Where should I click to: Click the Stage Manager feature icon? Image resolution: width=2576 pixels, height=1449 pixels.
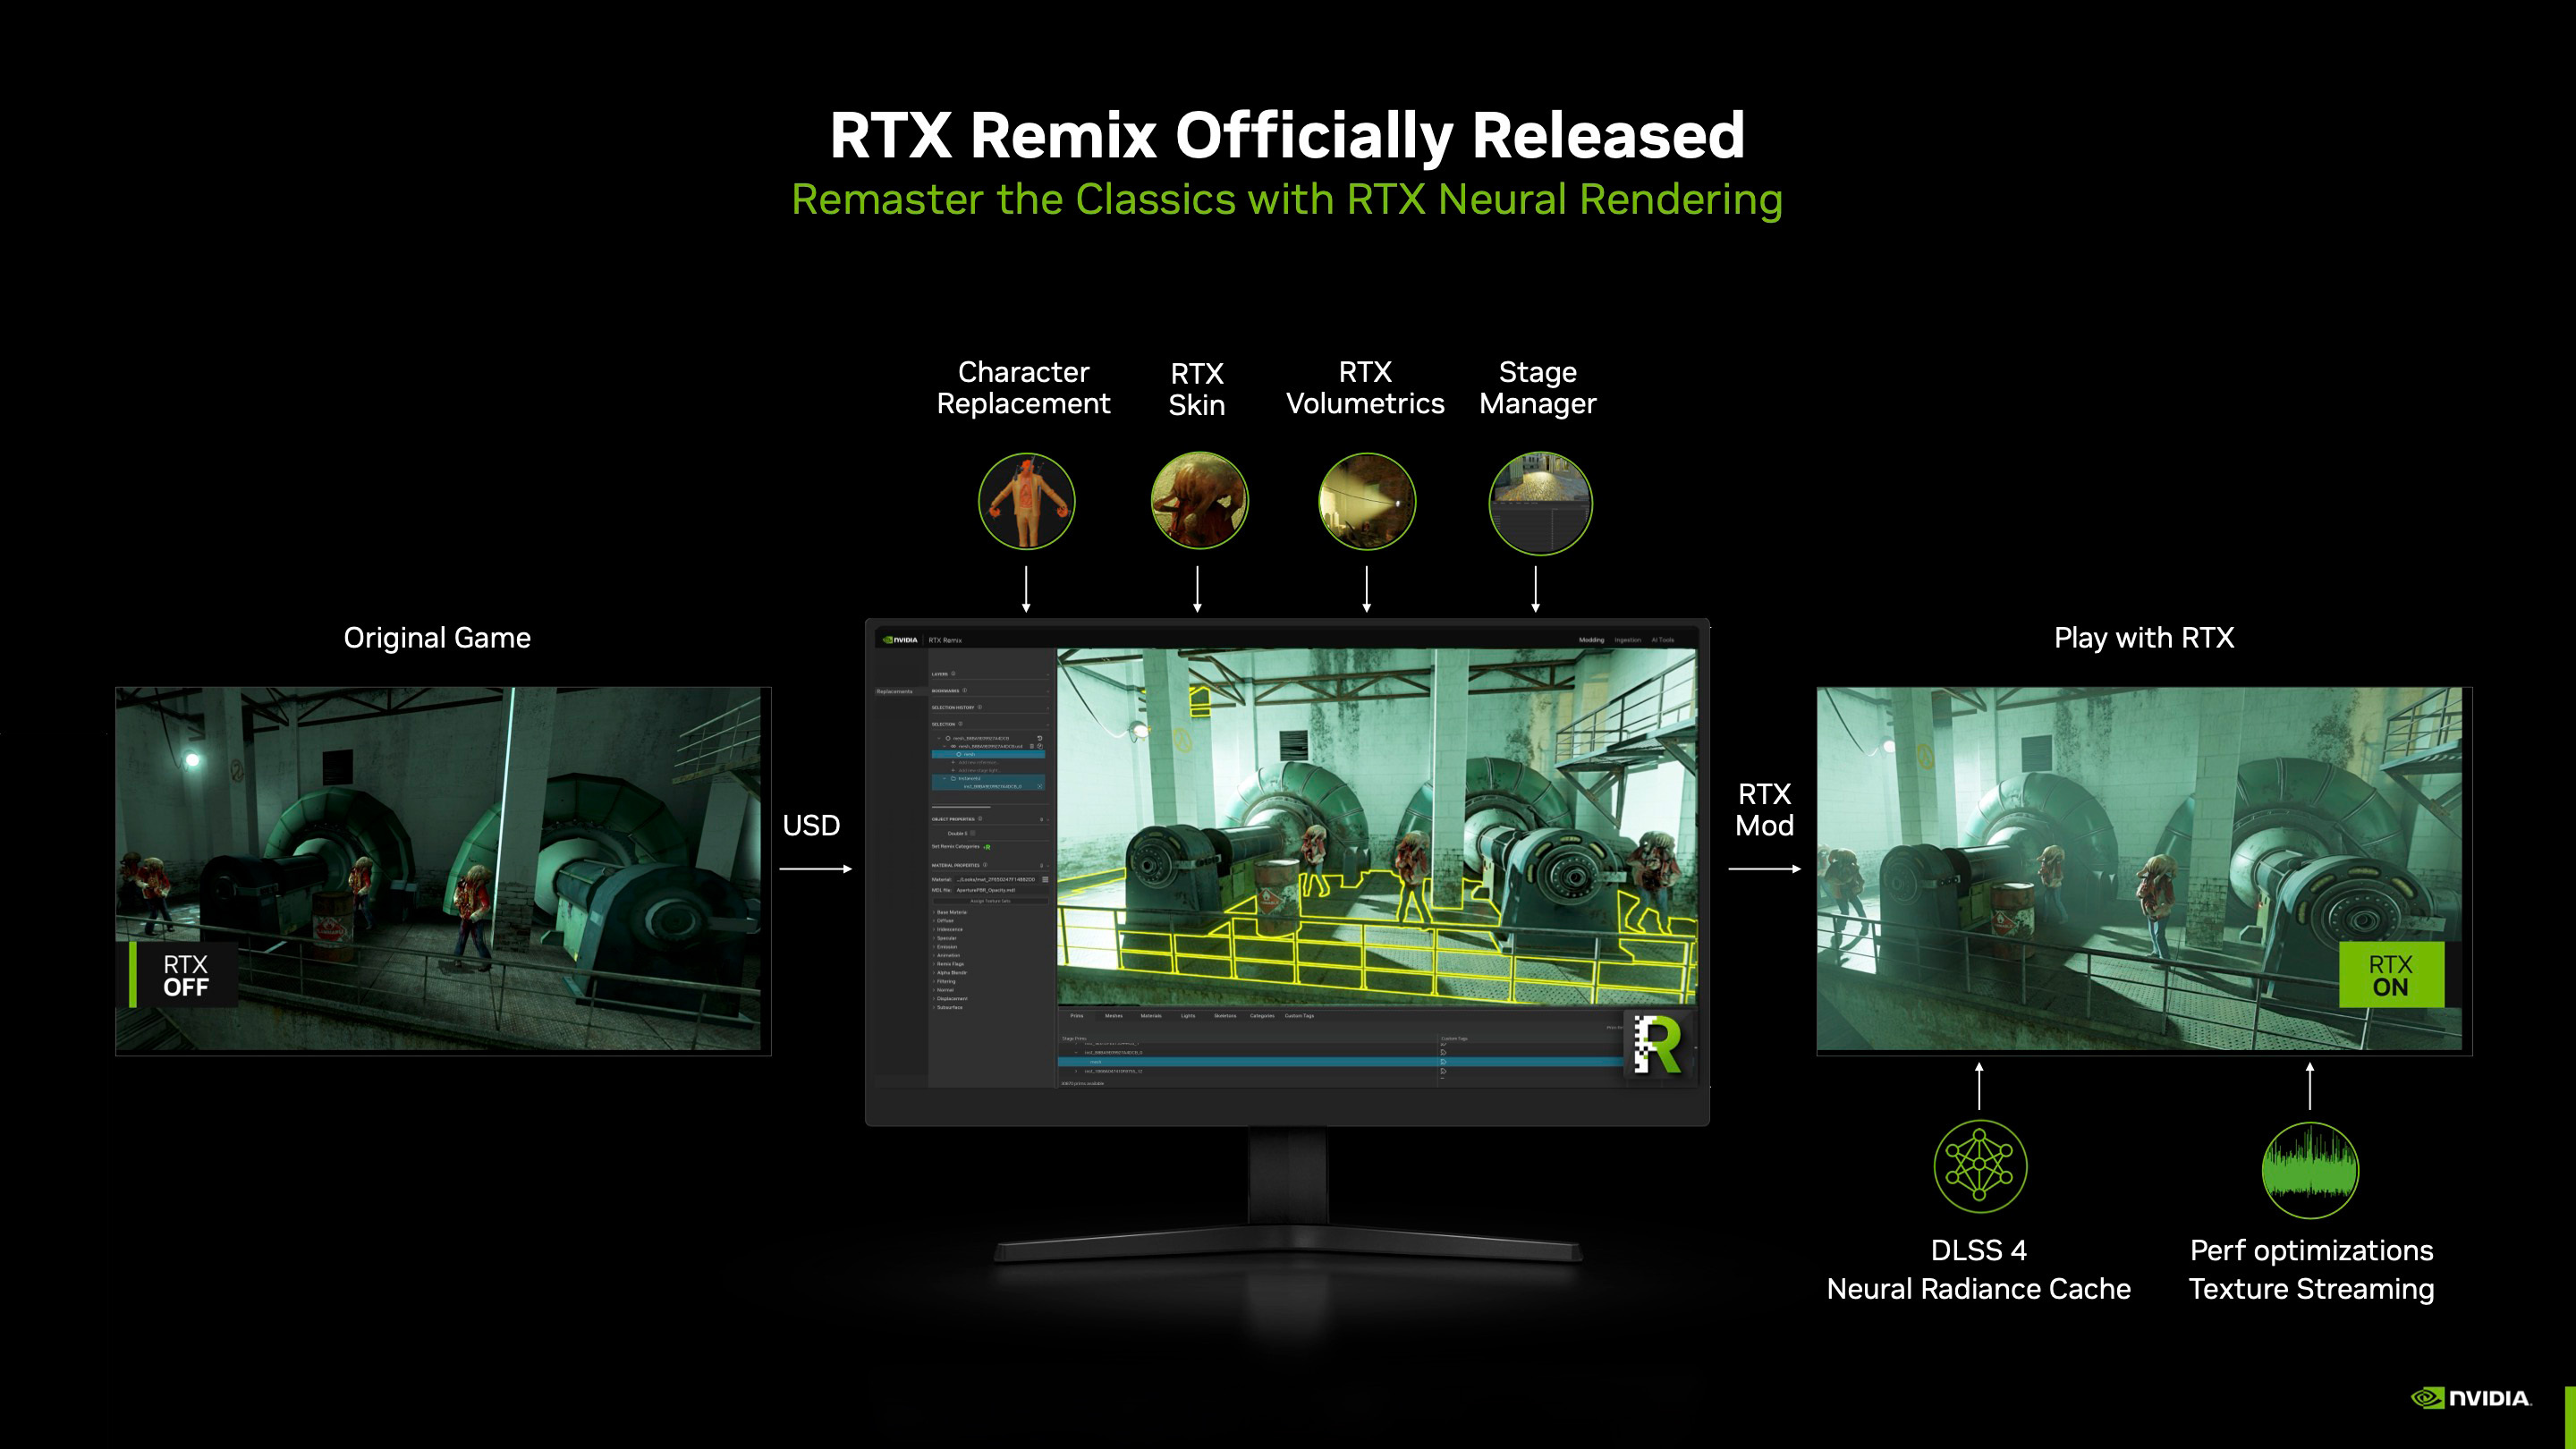pos(1539,503)
